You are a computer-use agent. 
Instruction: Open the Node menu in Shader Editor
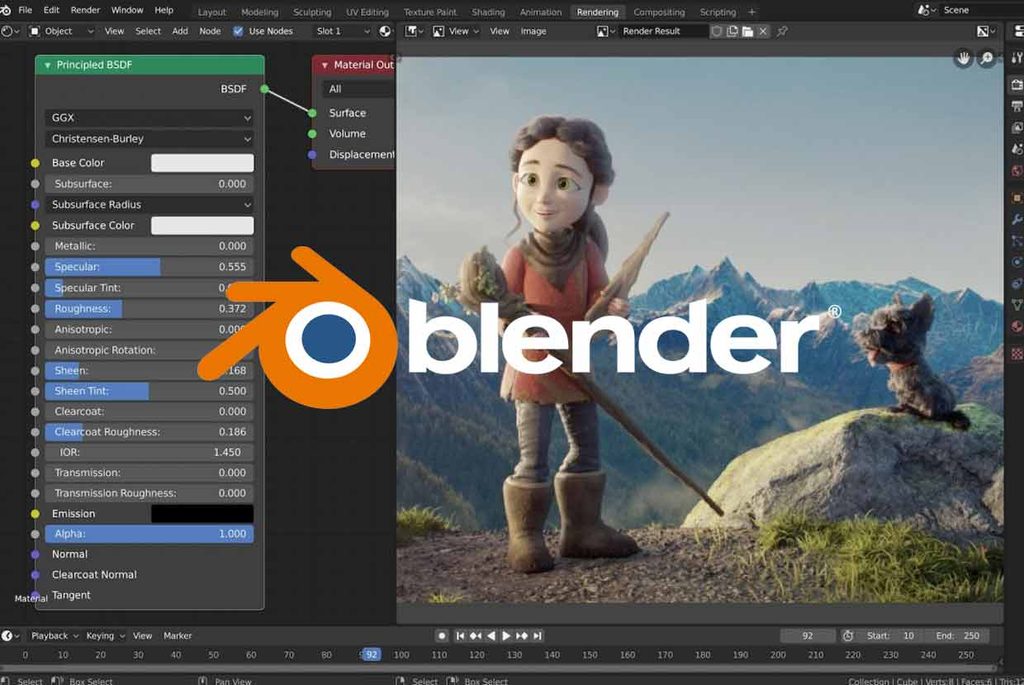(210, 31)
